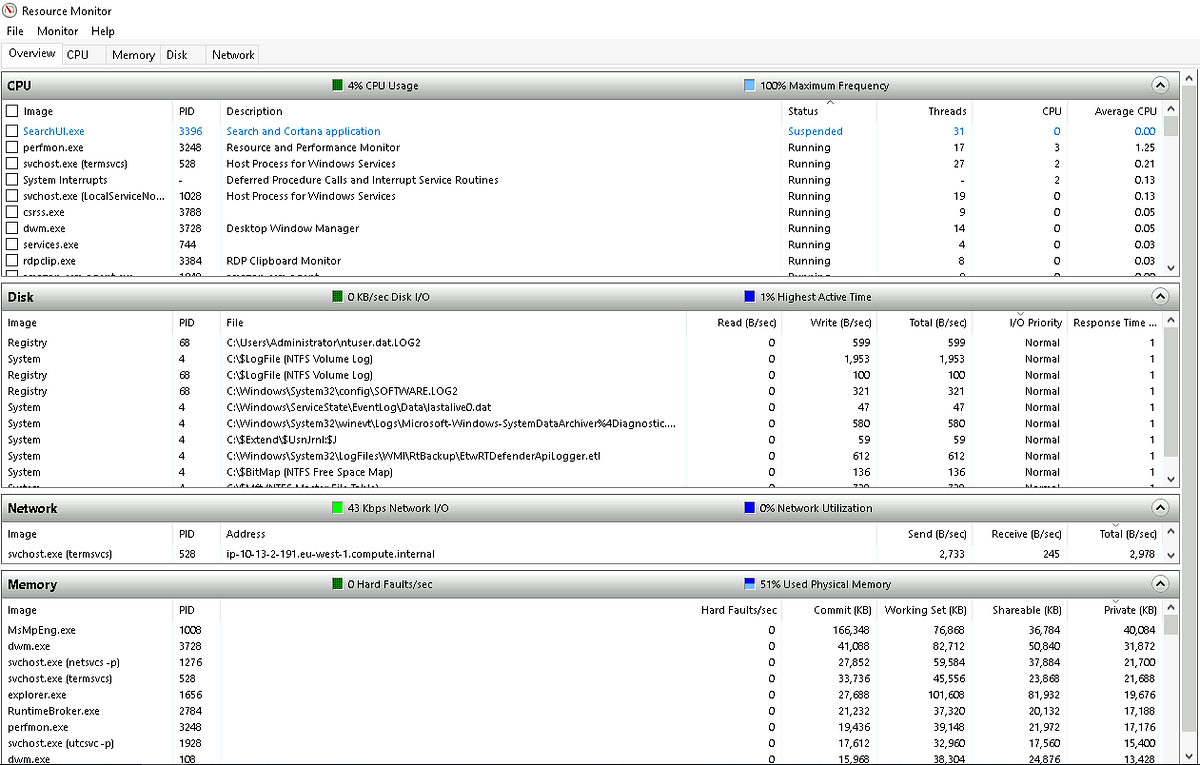
Task: Switch to the Memory tab
Action: 133,55
